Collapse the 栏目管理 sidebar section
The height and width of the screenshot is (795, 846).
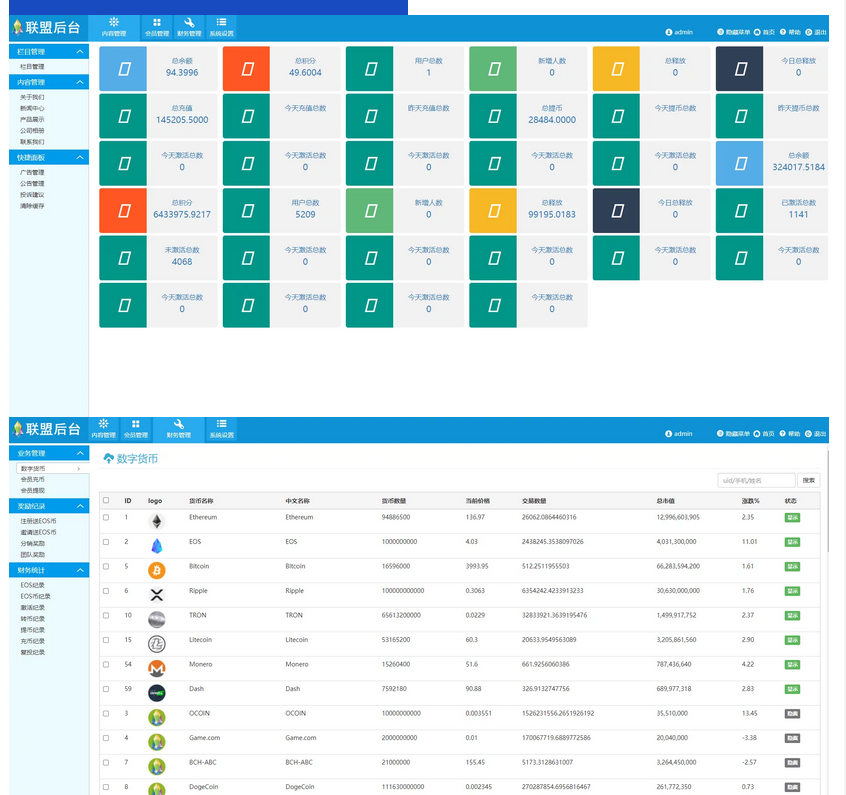(80, 51)
